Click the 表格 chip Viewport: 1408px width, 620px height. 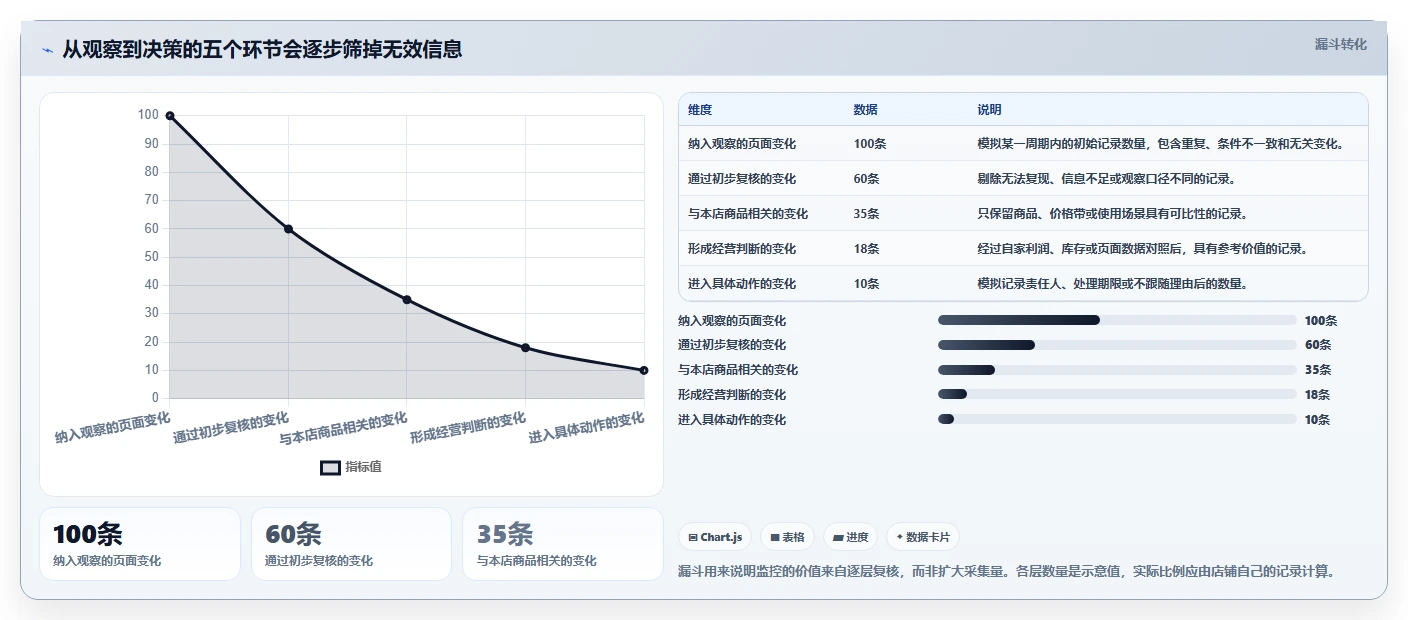787,537
